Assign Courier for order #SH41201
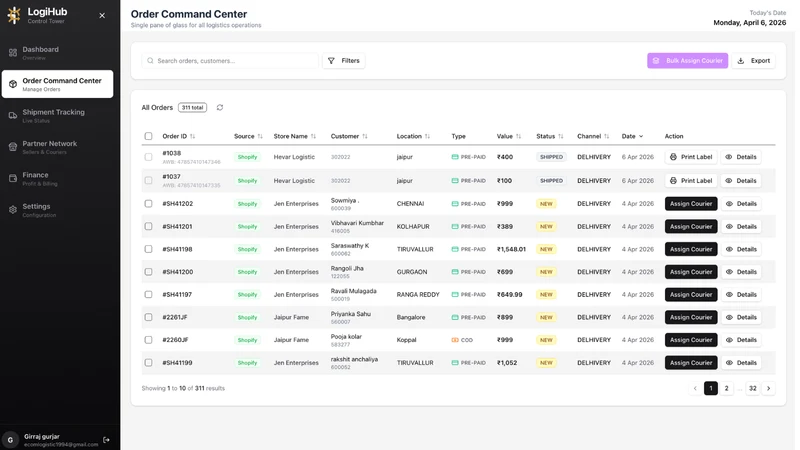Image resolution: width=800 pixels, height=450 pixels. pos(691,227)
